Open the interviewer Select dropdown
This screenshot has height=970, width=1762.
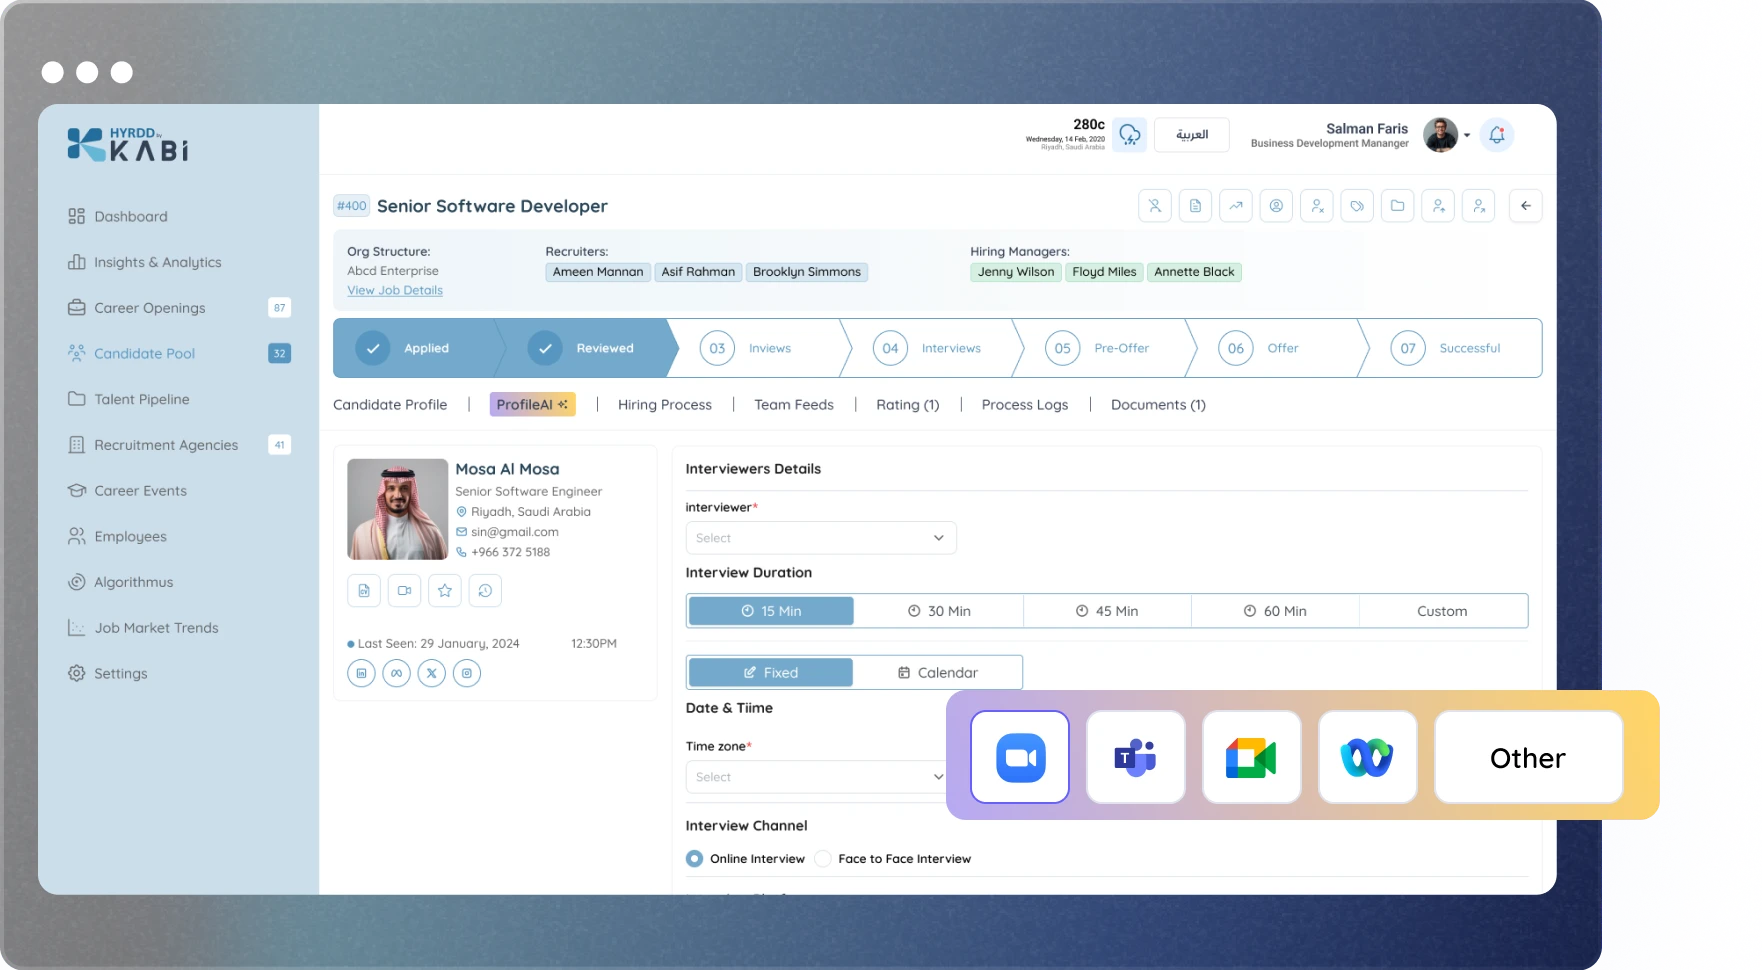pos(820,538)
